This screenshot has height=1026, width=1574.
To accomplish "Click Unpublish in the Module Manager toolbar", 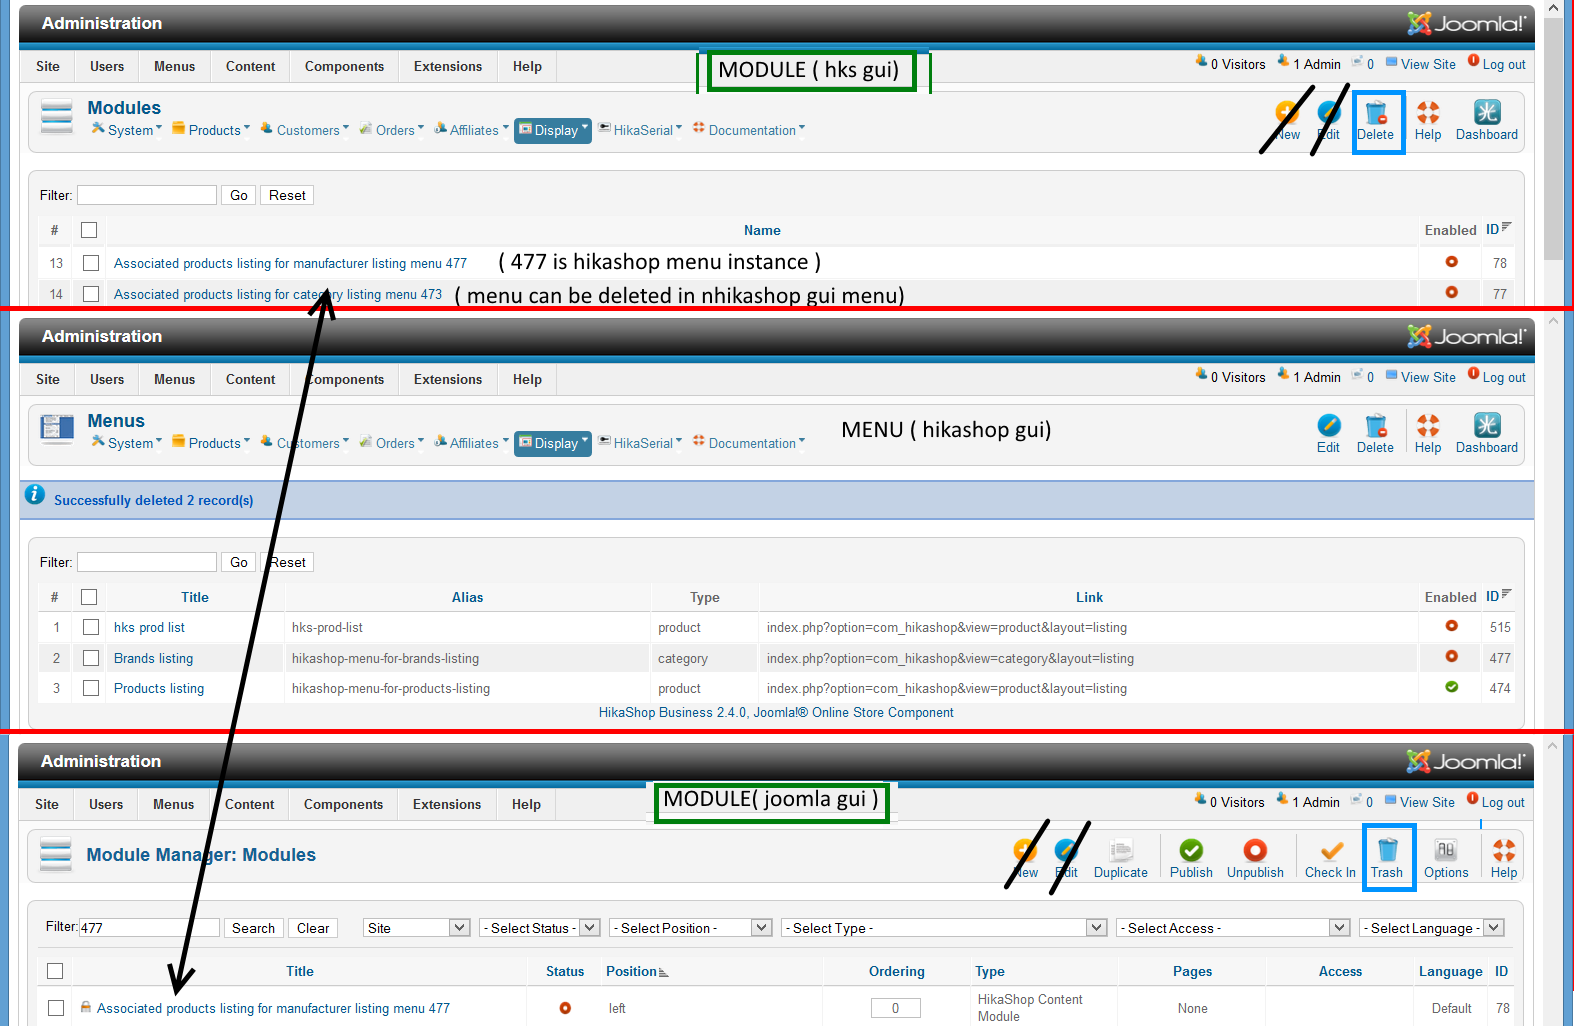I will click(1255, 859).
